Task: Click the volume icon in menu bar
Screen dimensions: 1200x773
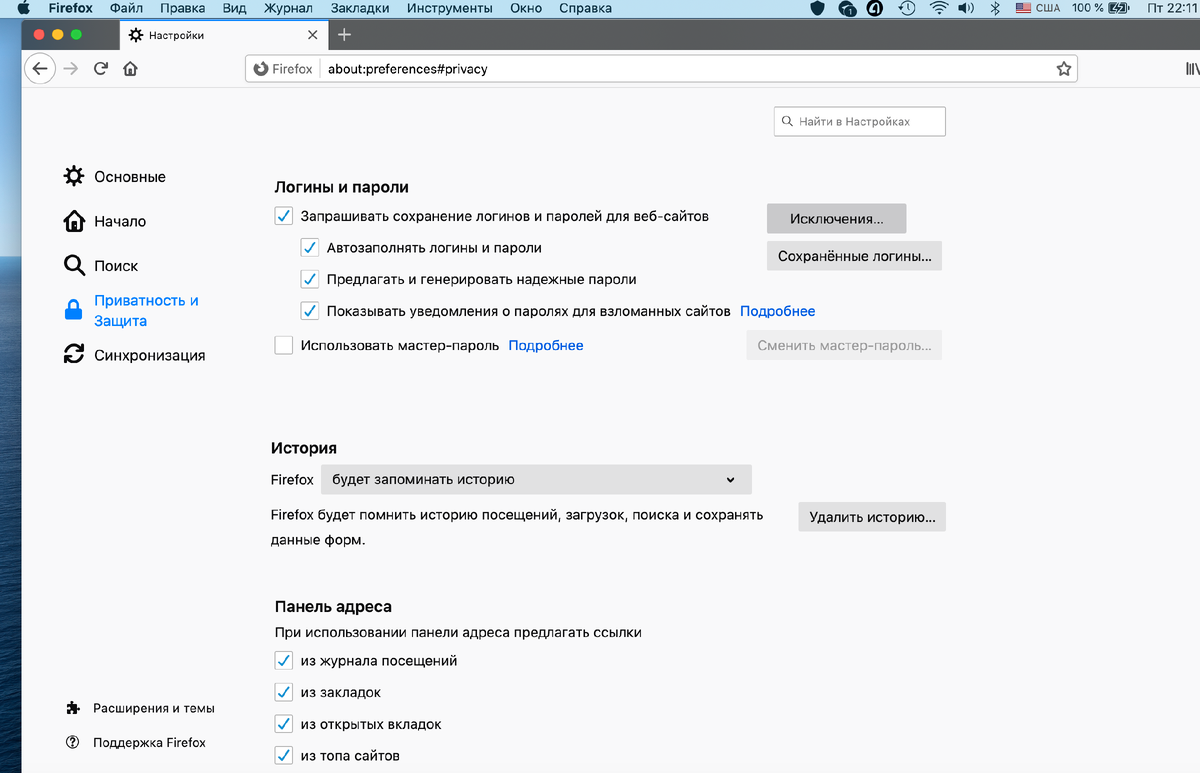Action: 966,8
